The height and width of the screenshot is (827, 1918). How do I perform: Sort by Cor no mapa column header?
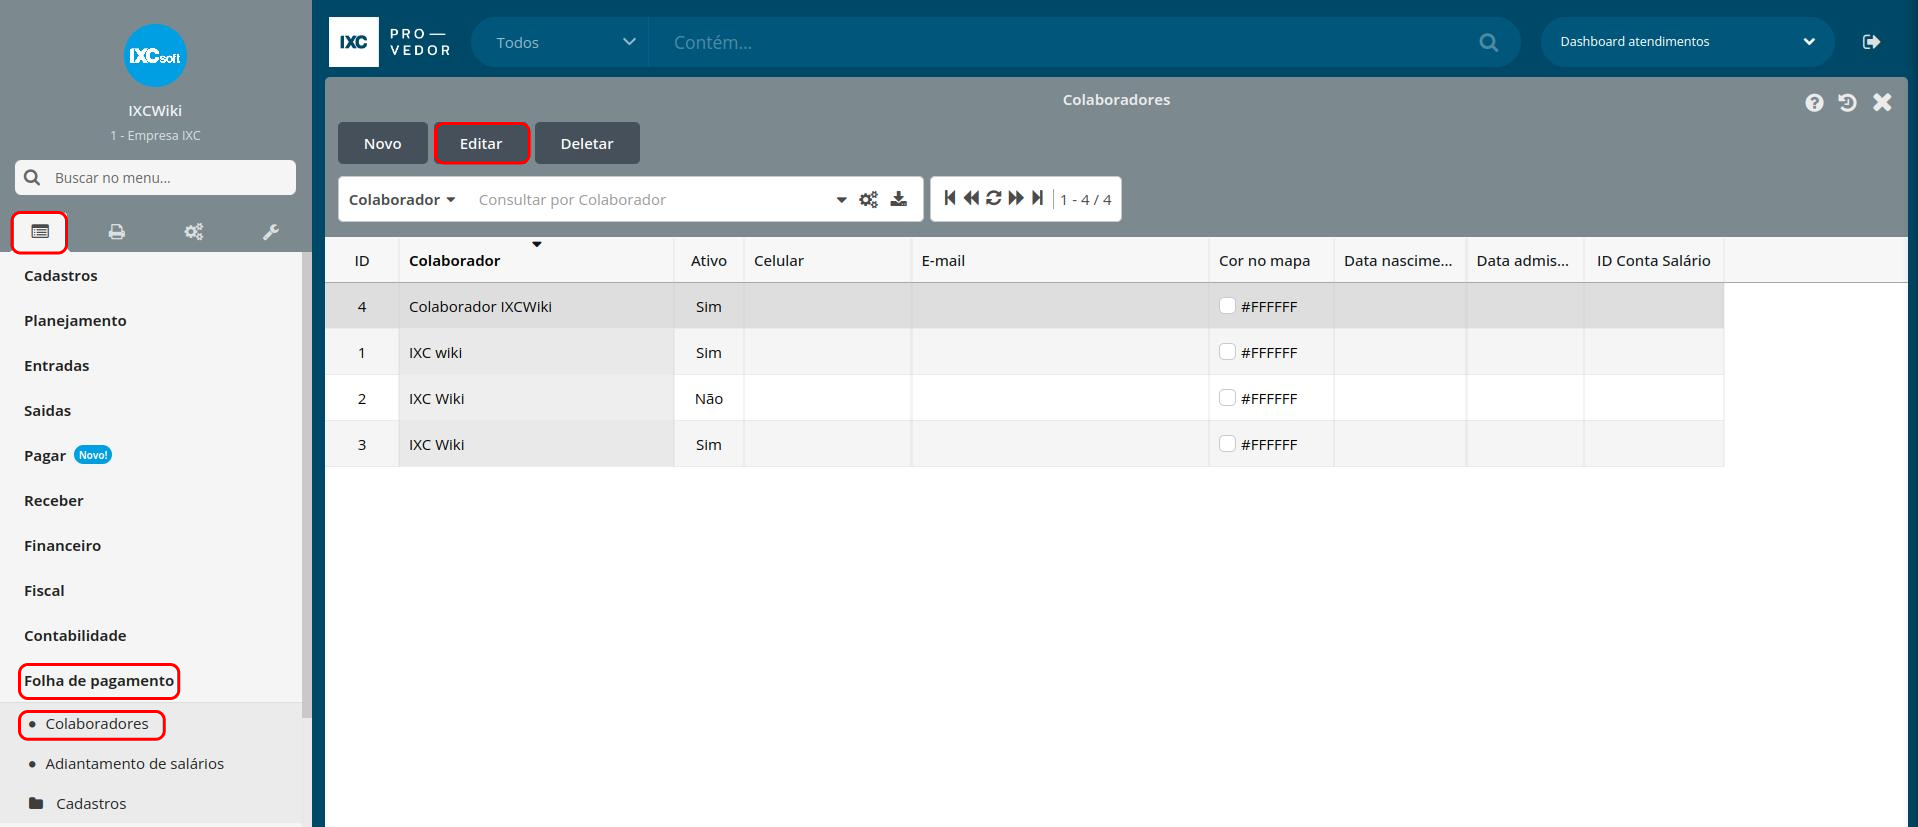[1271, 261]
